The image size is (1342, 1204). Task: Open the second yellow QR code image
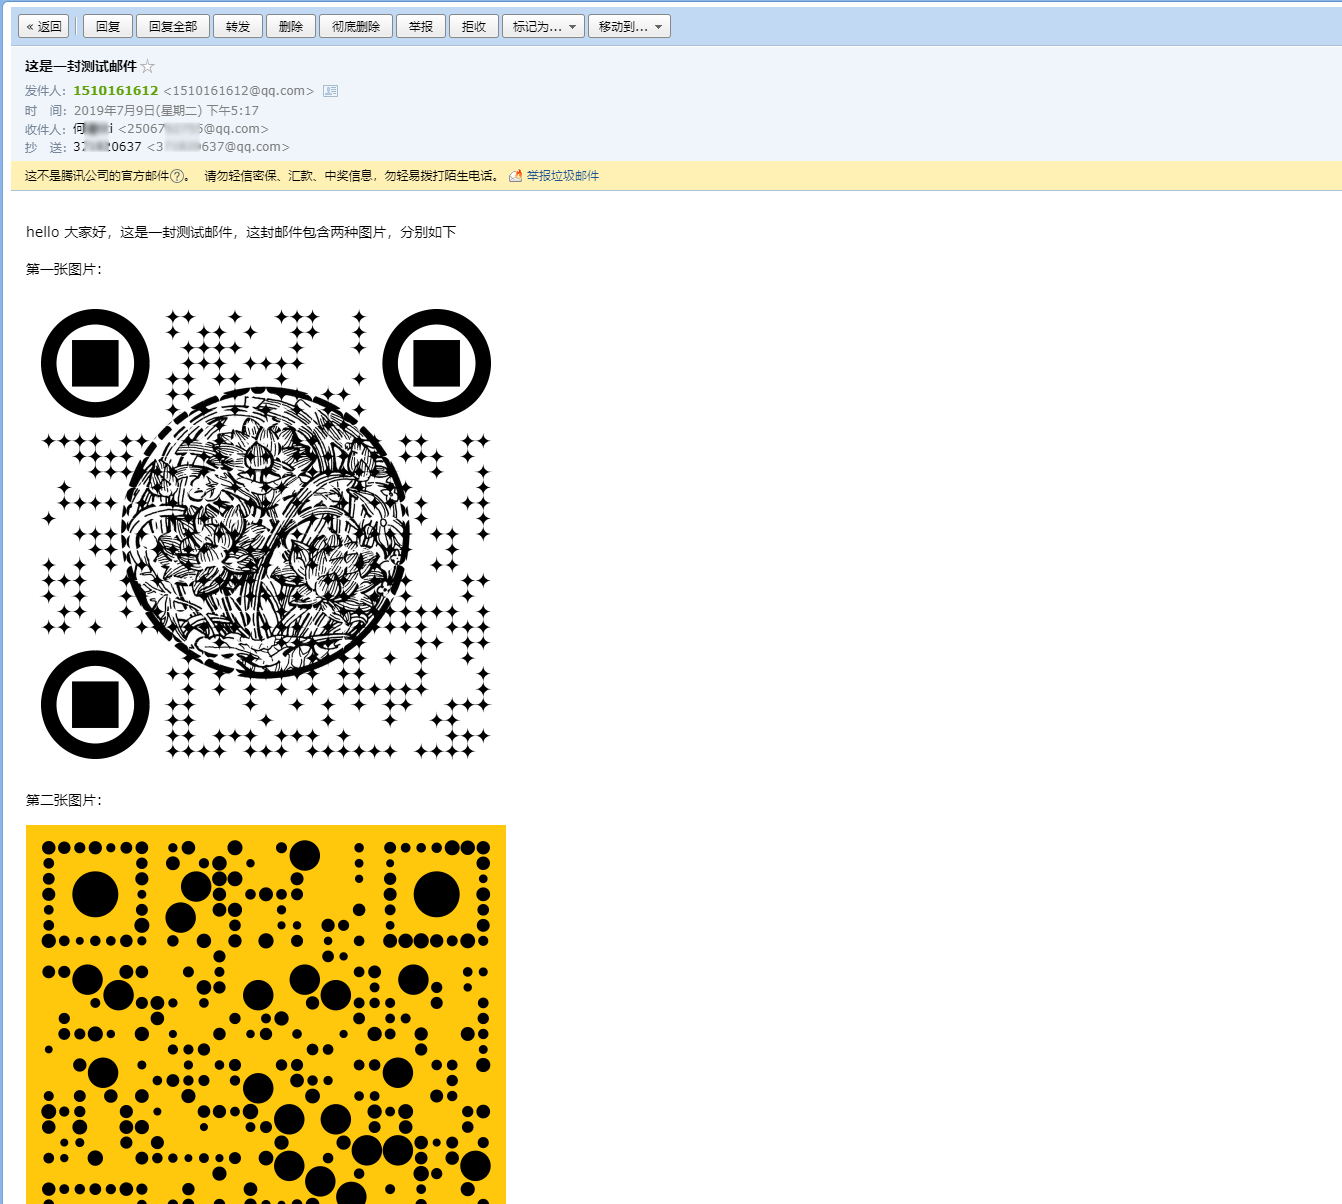click(x=266, y=1014)
